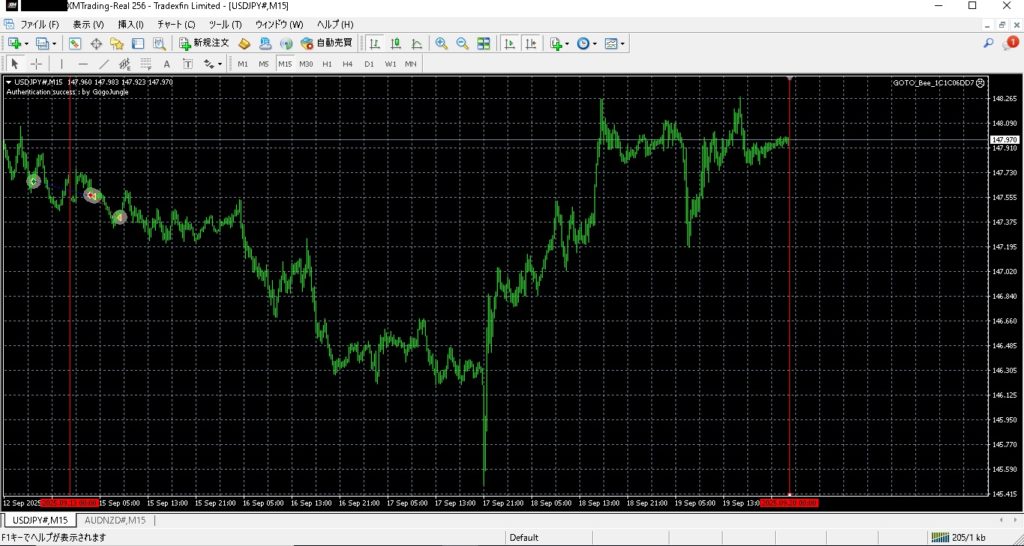Select the horizontal line drawing tool
1024x546 pixels.
click(82, 64)
